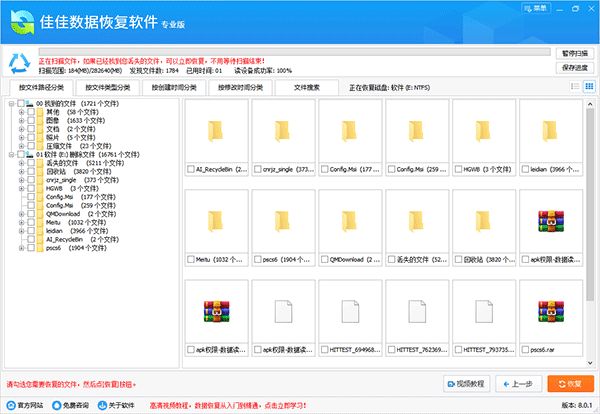This screenshot has height=414, width=600.
Task: Select the HITTEST_793735 file icon
Action: coord(484,311)
